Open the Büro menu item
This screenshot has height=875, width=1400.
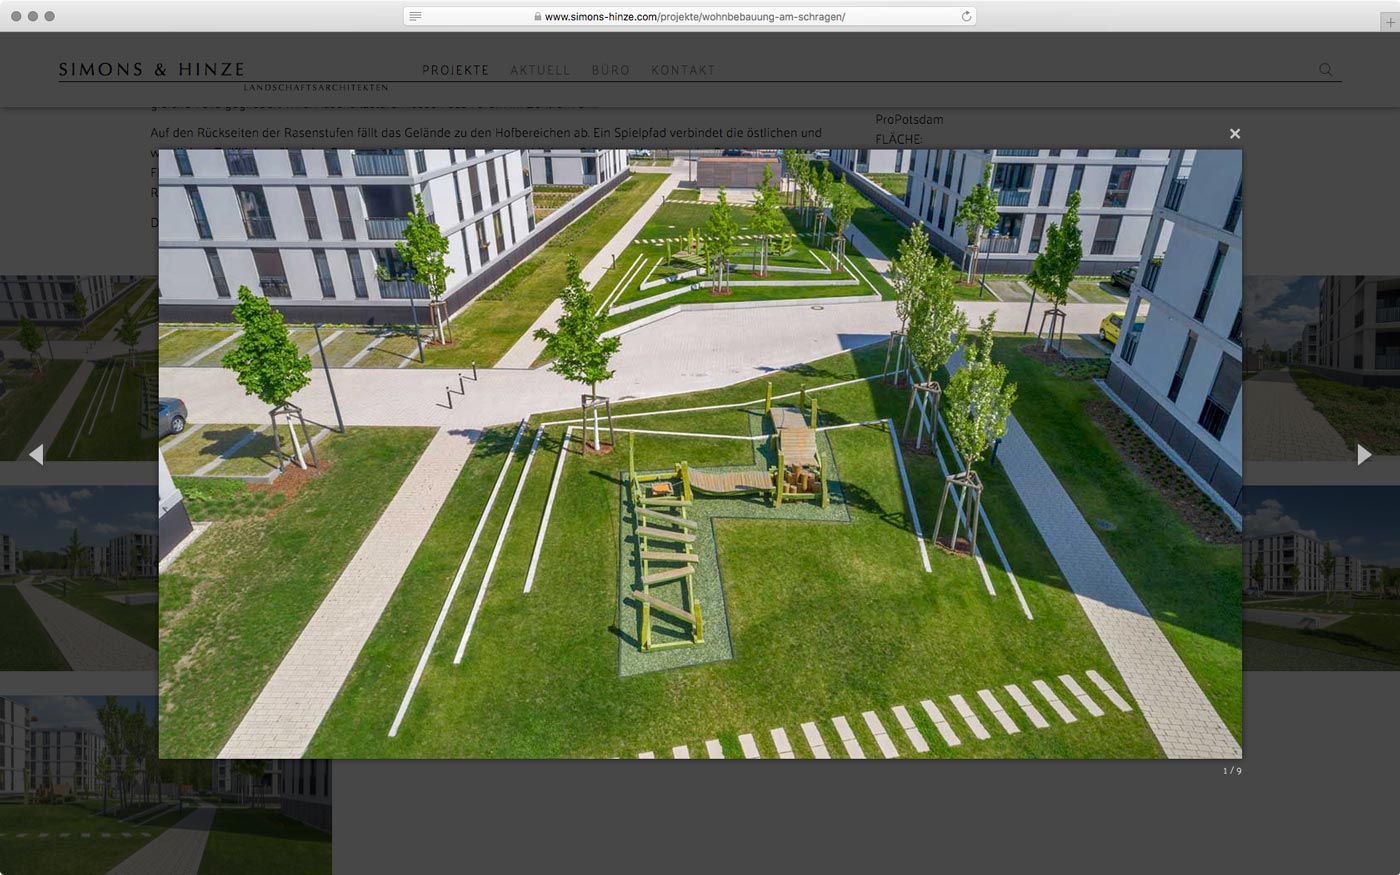[x=610, y=70]
